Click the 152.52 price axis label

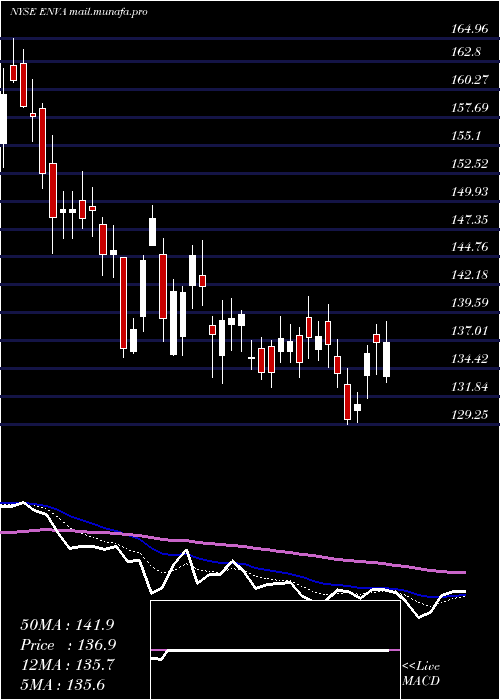click(x=469, y=163)
